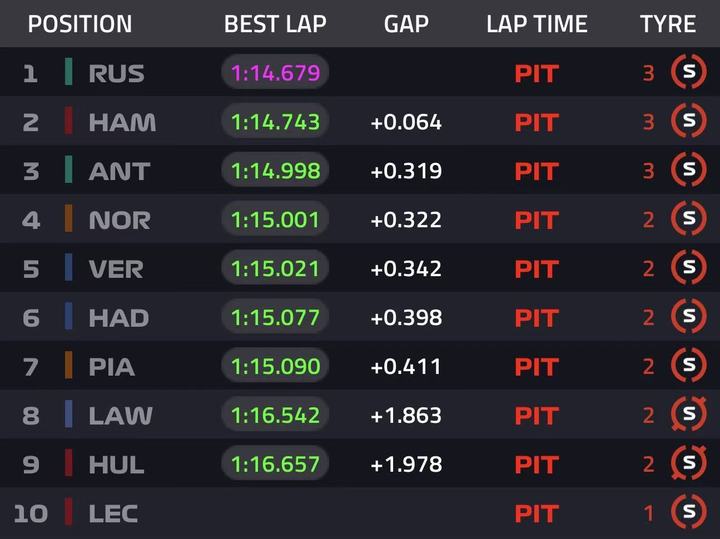Click the red PIT status for LEC
Screen dimensions: 720x539
(537, 514)
